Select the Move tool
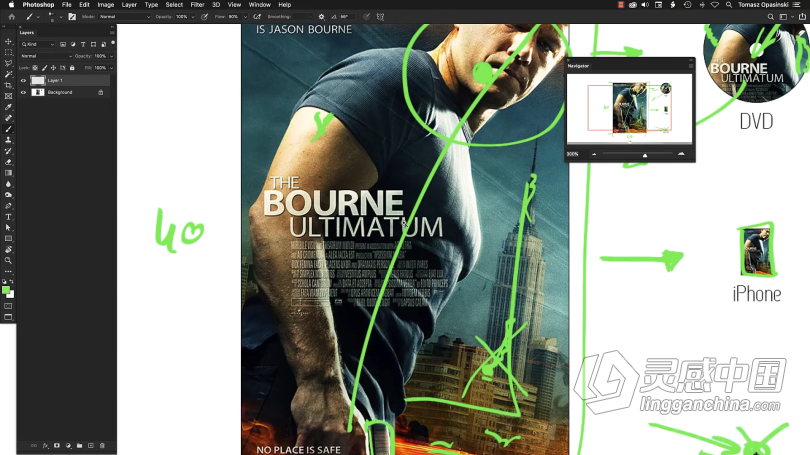The height and width of the screenshot is (455, 810). [8, 41]
